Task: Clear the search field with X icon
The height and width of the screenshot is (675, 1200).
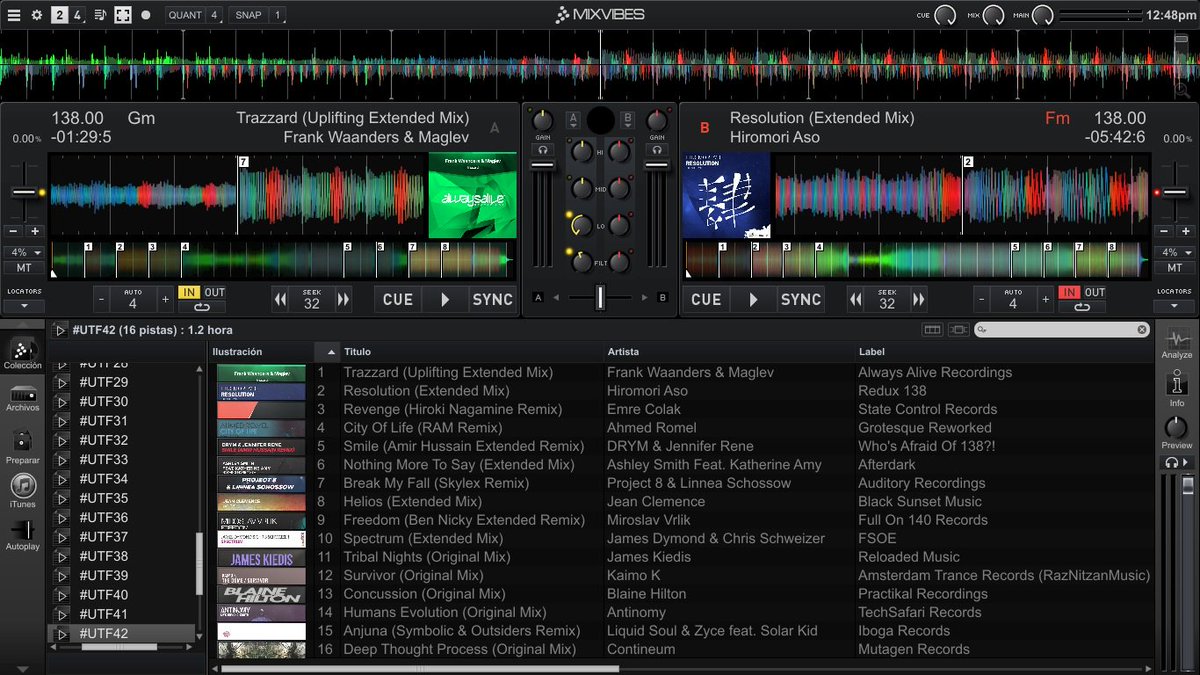Action: [1142, 330]
